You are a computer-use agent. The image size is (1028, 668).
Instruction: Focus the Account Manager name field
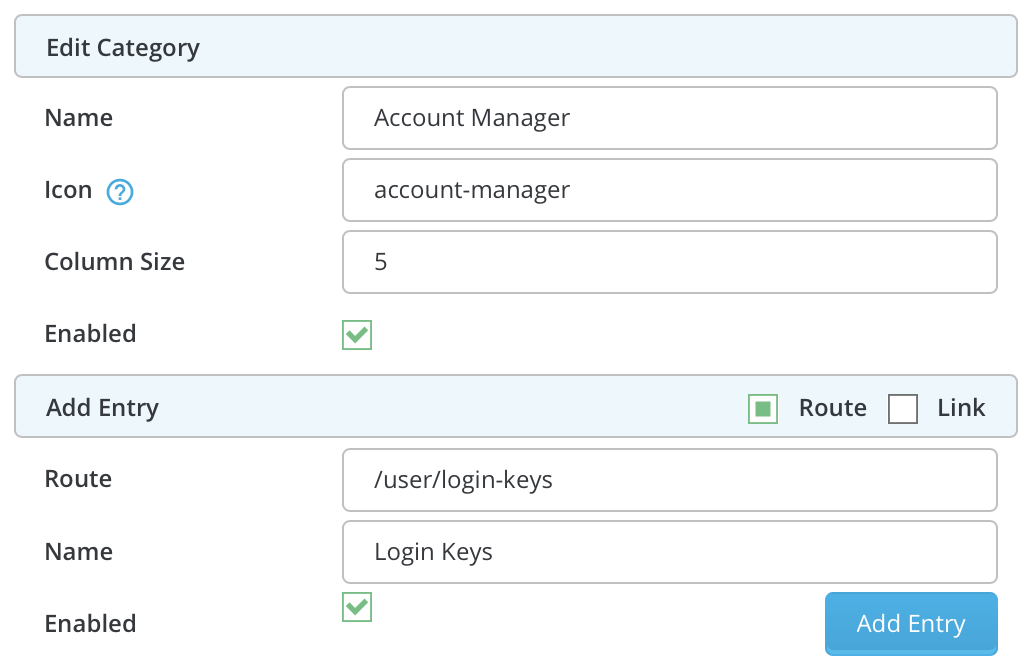[669, 118]
